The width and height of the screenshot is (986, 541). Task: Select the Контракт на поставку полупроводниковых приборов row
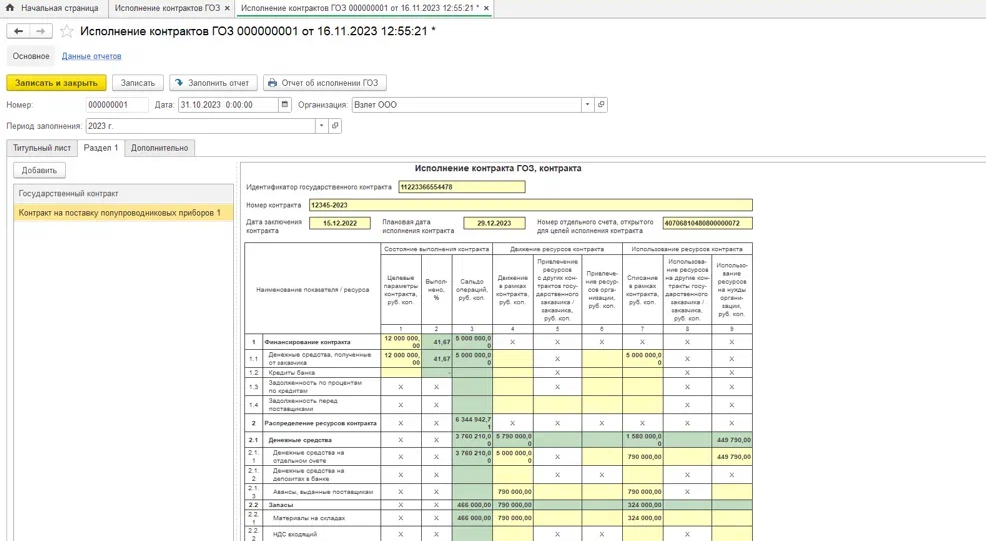(x=120, y=213)
